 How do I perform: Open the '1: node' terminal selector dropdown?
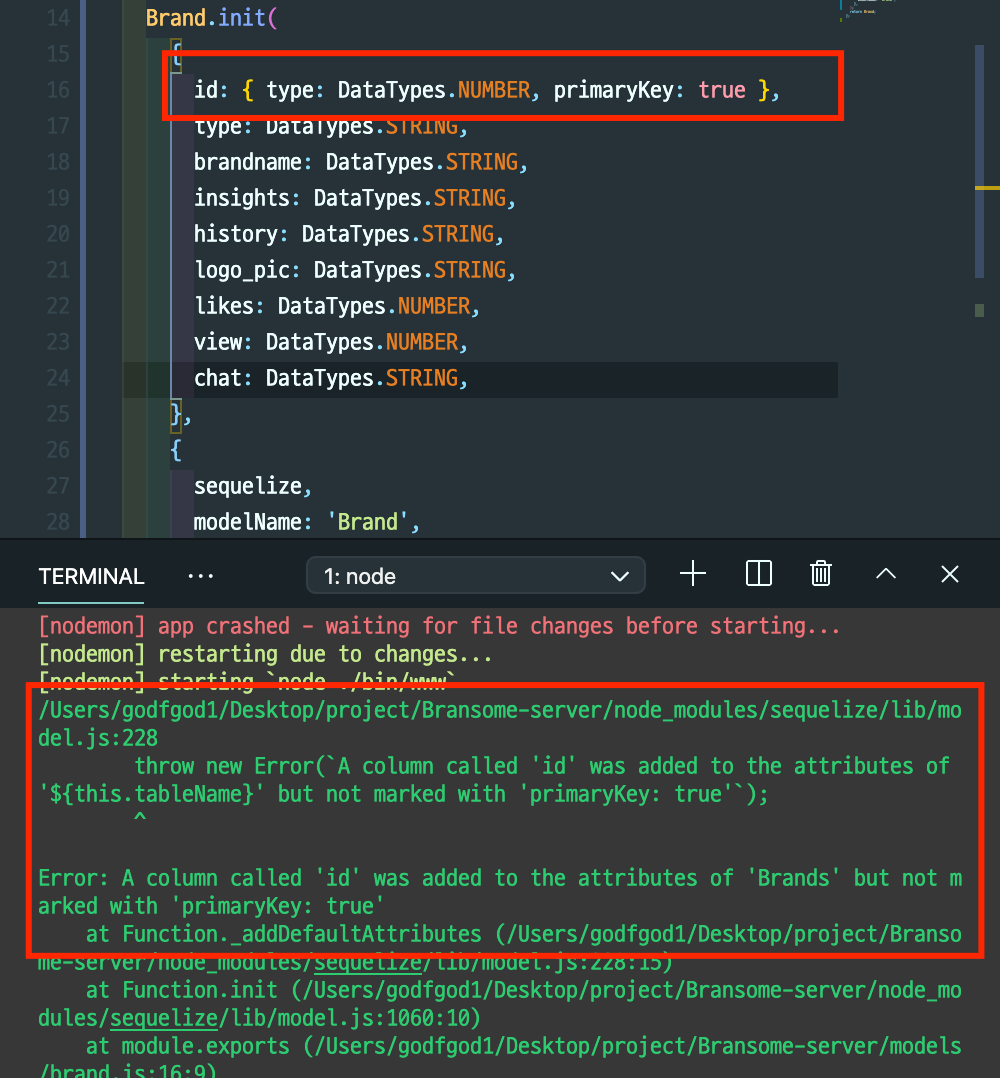[476, 575]
